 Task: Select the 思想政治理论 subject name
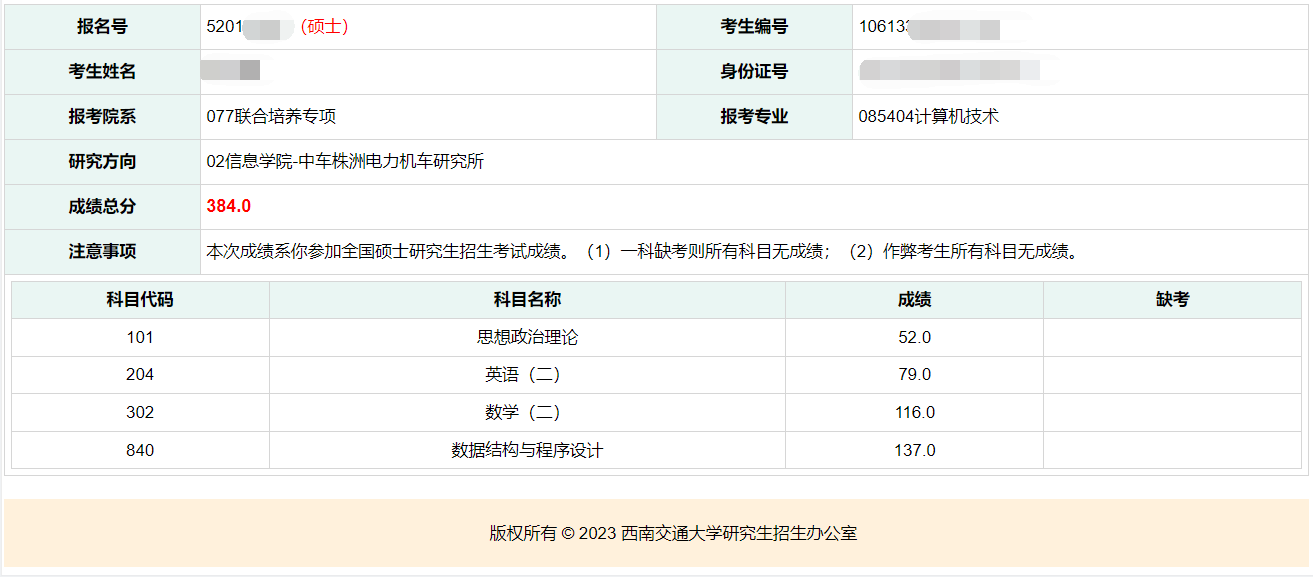527,338
